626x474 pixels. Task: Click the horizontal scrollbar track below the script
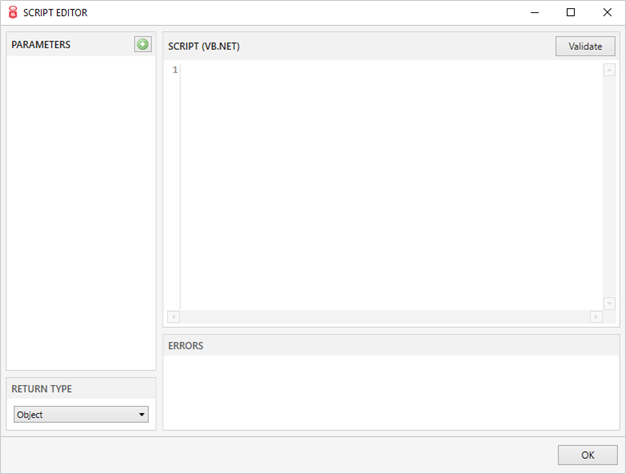click(x=385, y=317)
